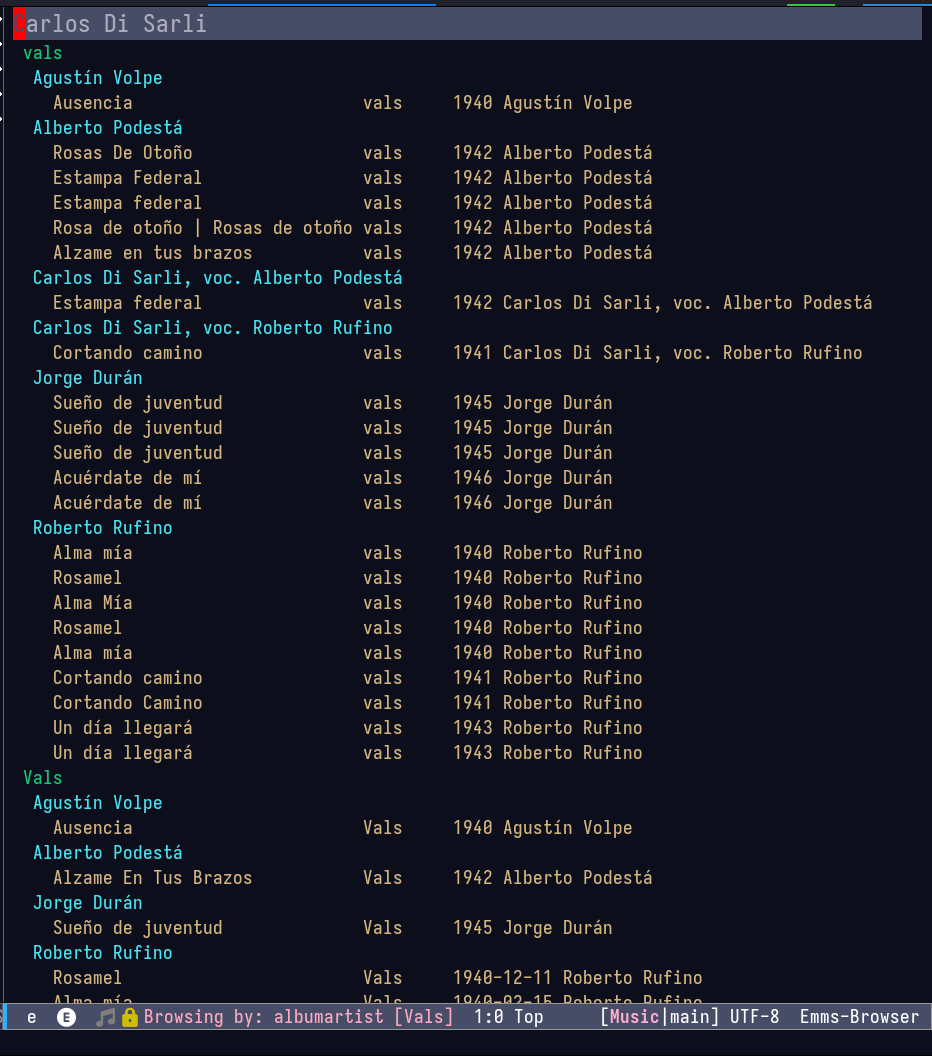932x1056 pixels.
Task: Click the Emms-Browser major mode label
Action: point(859,1017)
